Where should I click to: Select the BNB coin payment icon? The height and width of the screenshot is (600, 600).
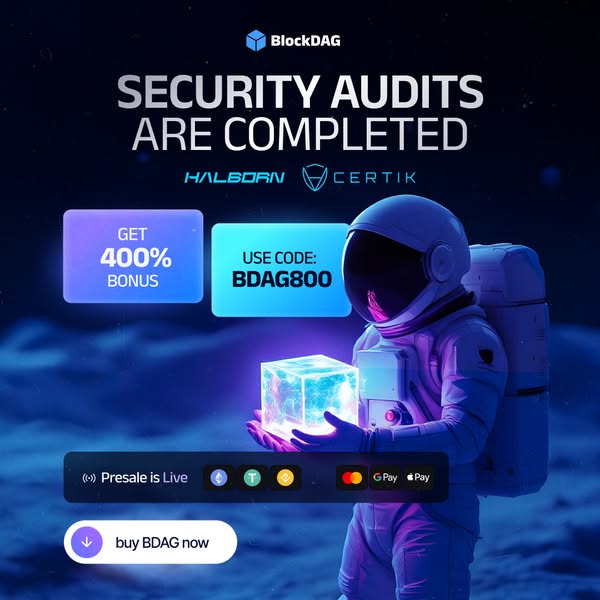coord(285,478)
